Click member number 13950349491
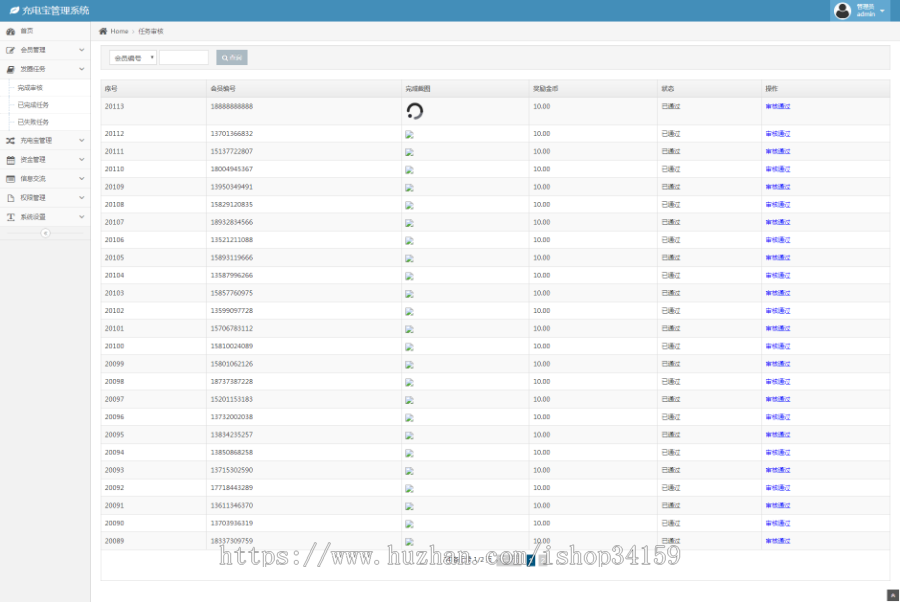 231,187
